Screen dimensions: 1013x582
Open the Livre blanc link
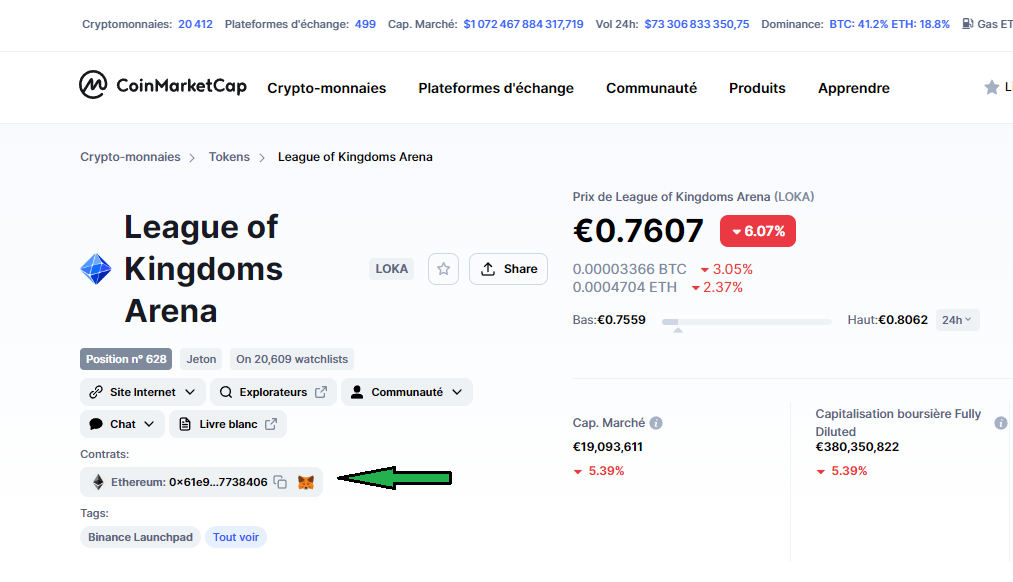(228, 424)
